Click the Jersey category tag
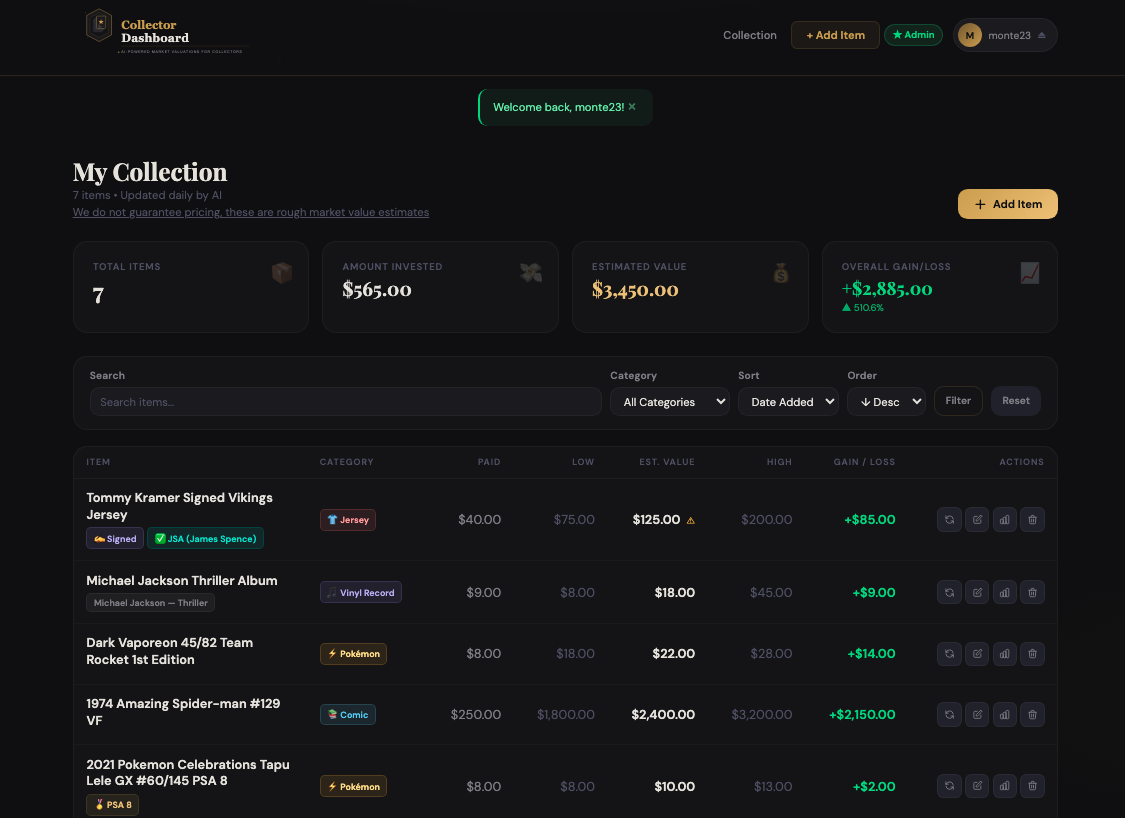 click(x=348, y=520)
